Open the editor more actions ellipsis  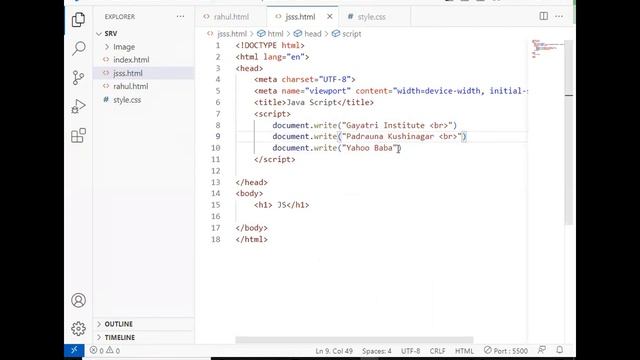(559, 16)
